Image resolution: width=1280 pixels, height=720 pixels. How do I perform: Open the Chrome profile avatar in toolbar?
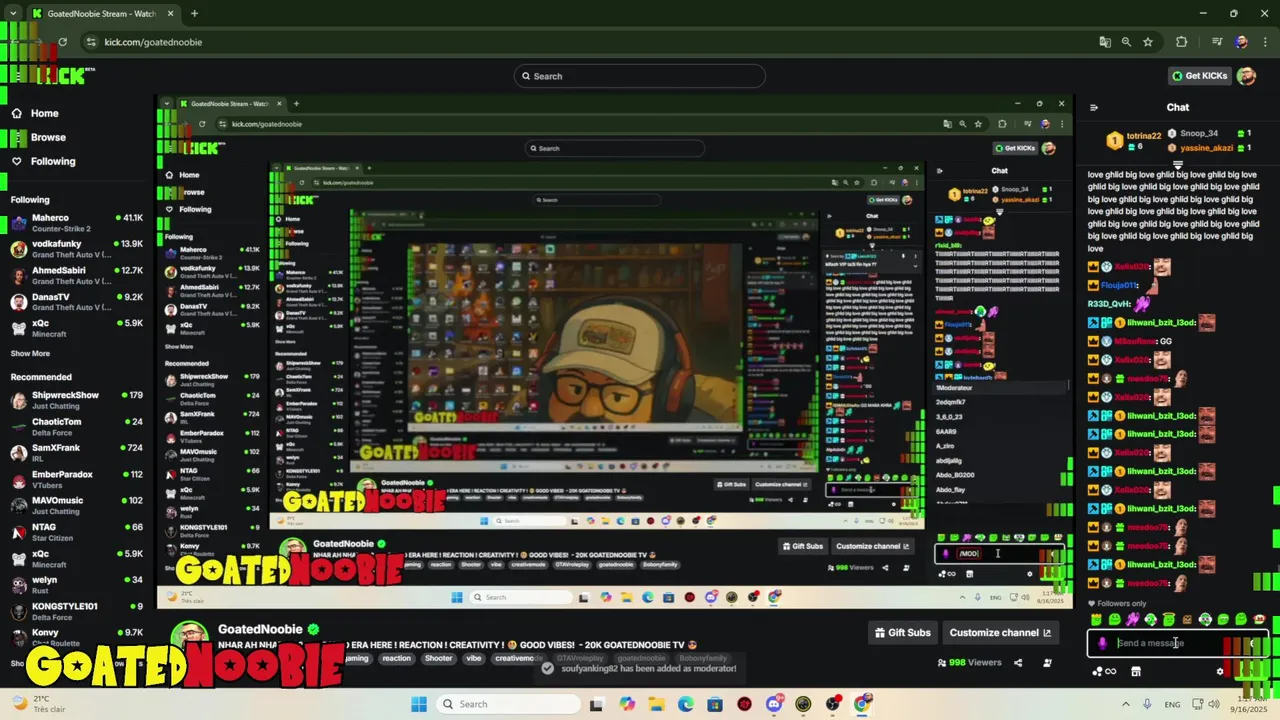(1241, 42)
